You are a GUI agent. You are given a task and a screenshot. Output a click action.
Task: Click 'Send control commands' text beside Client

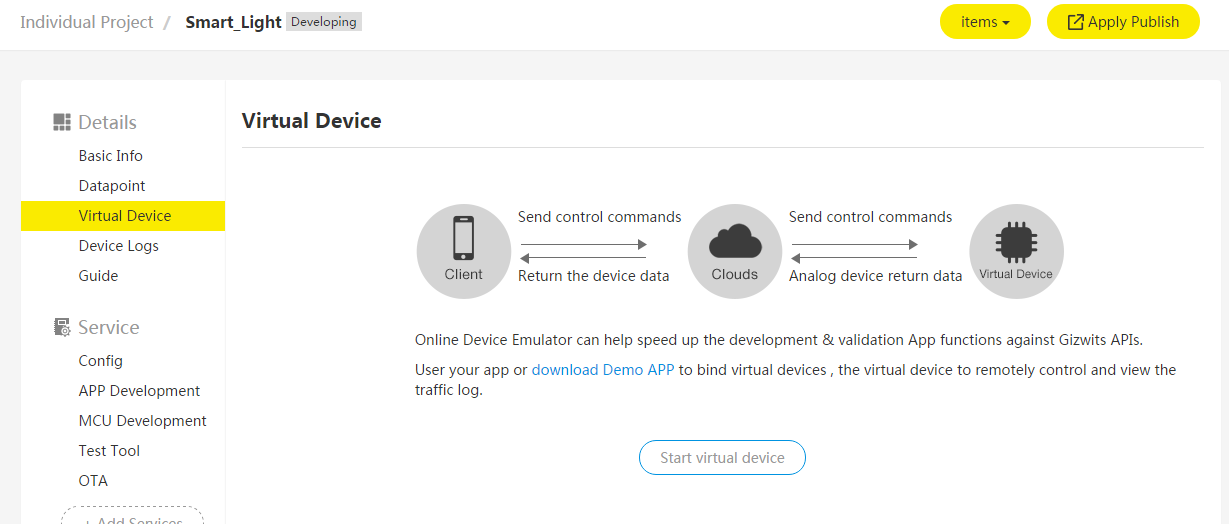[x=600, y=217]
